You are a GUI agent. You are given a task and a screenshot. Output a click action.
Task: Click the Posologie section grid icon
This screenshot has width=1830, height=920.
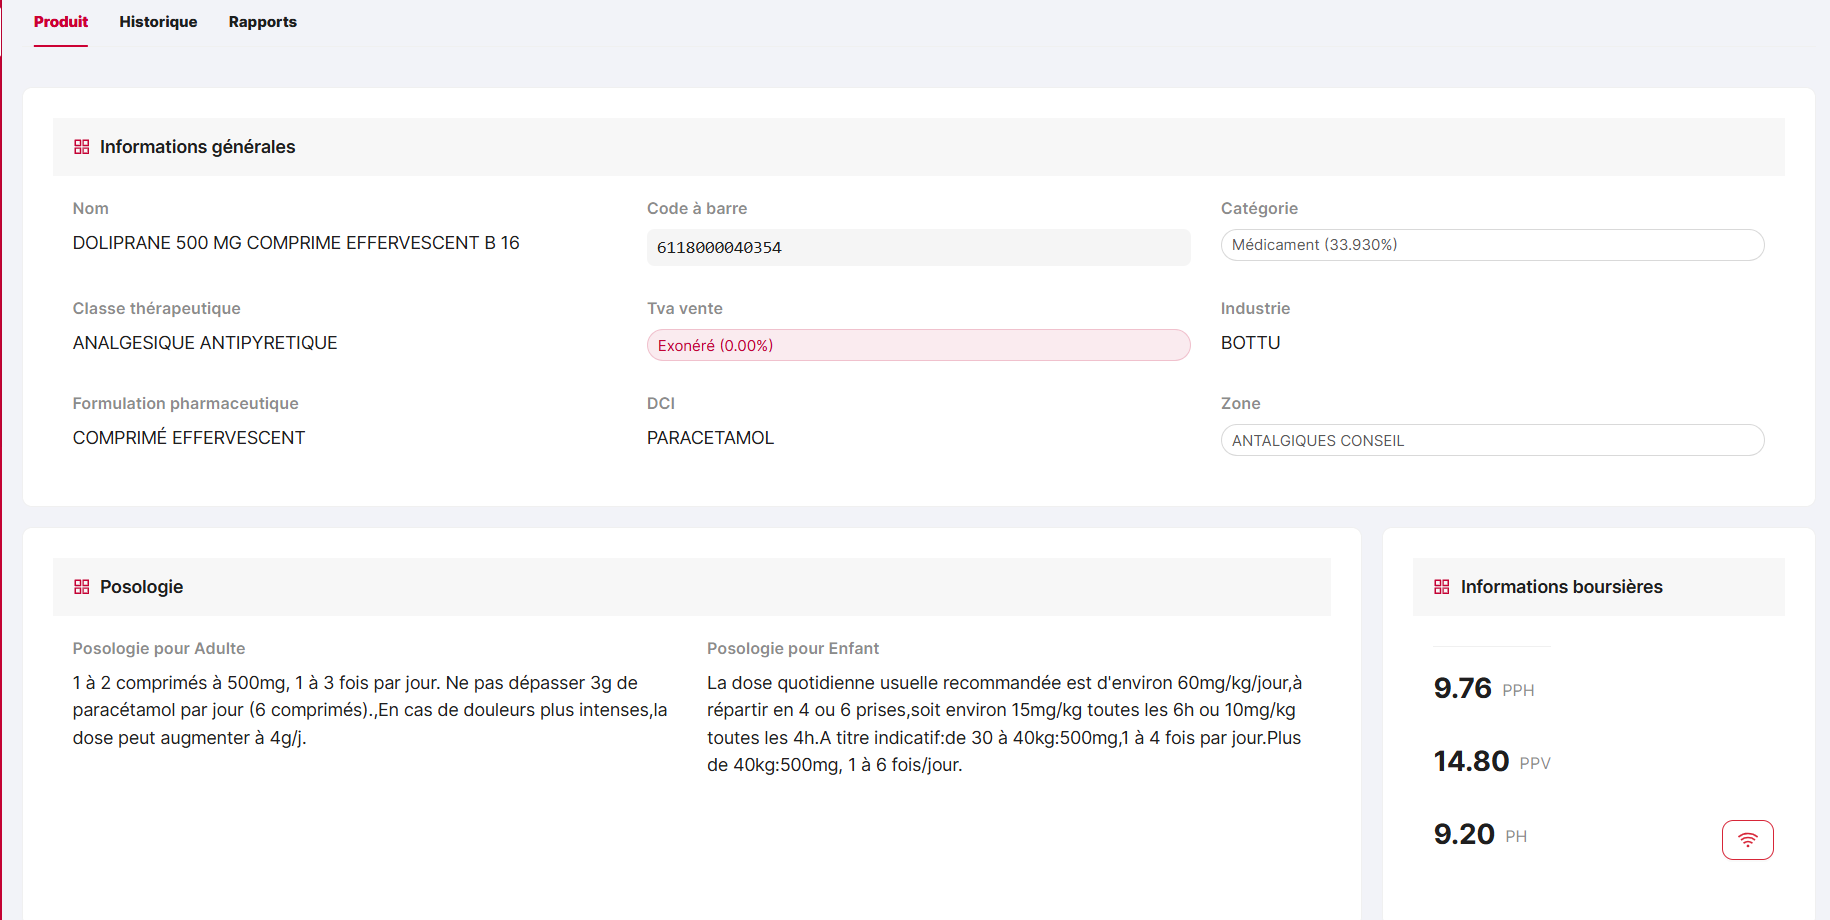(81, 587)
